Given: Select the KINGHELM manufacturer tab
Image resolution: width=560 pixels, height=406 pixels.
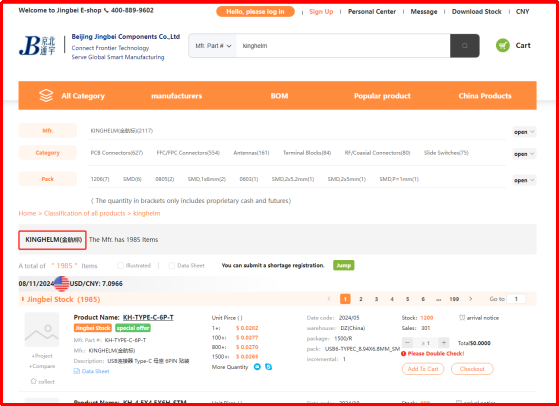Looking at the screenshot, I should pyautogui.click(x=52, y=240).
